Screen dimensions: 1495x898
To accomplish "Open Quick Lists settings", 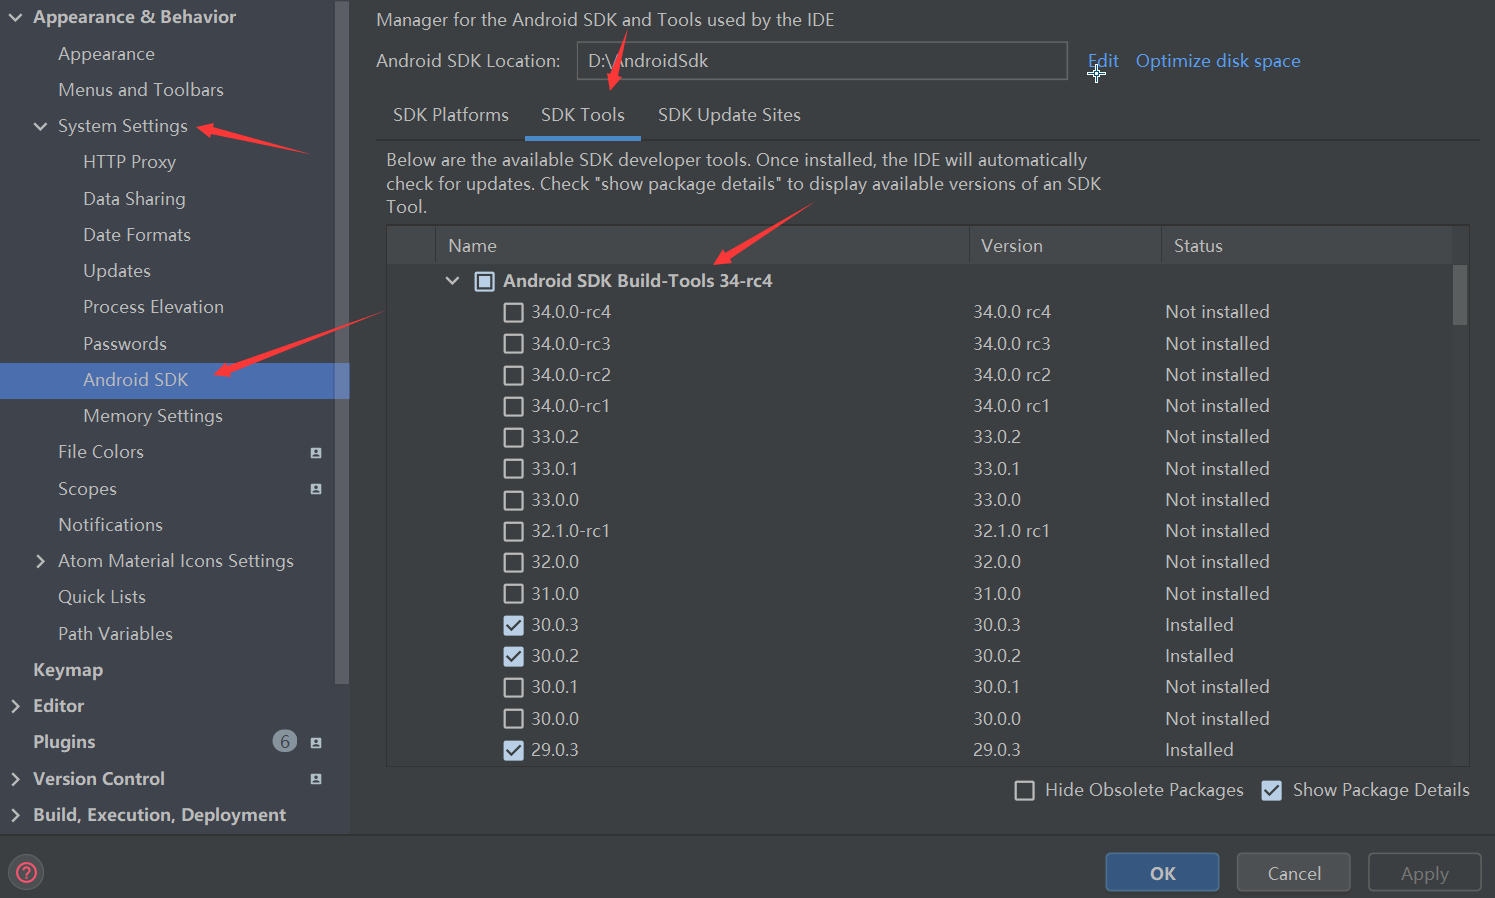I will 102,597.
